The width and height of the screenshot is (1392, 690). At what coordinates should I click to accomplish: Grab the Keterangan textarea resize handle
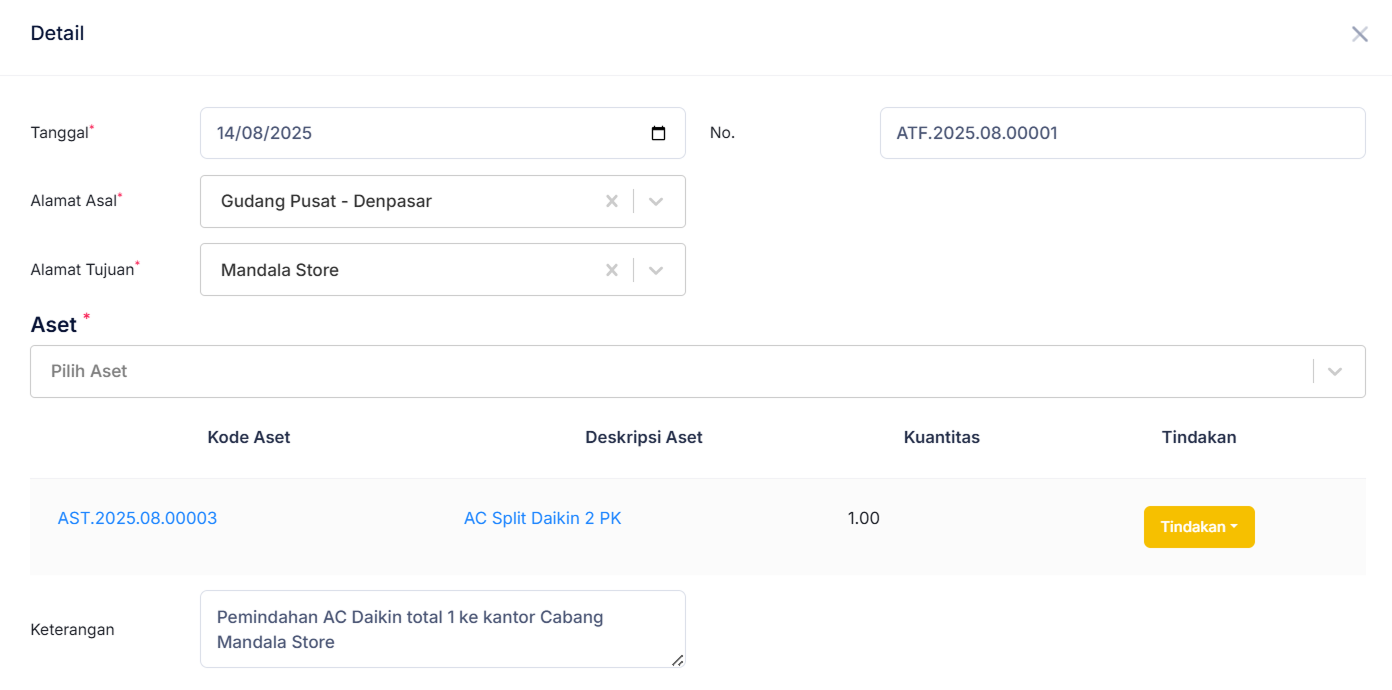point(678,660)
